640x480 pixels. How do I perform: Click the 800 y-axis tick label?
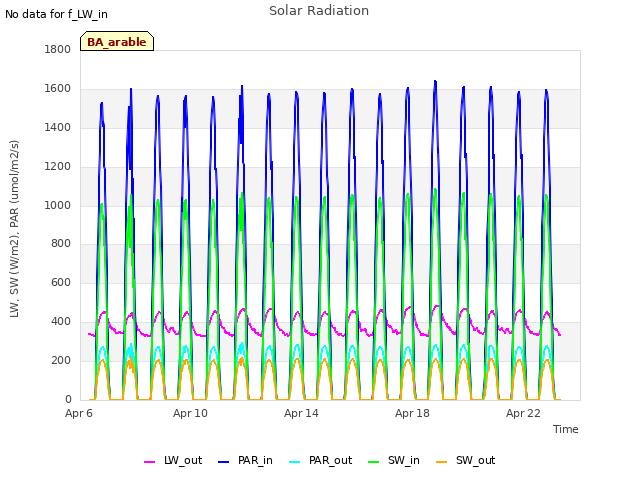pyautogui.click(x=61, y=244)
